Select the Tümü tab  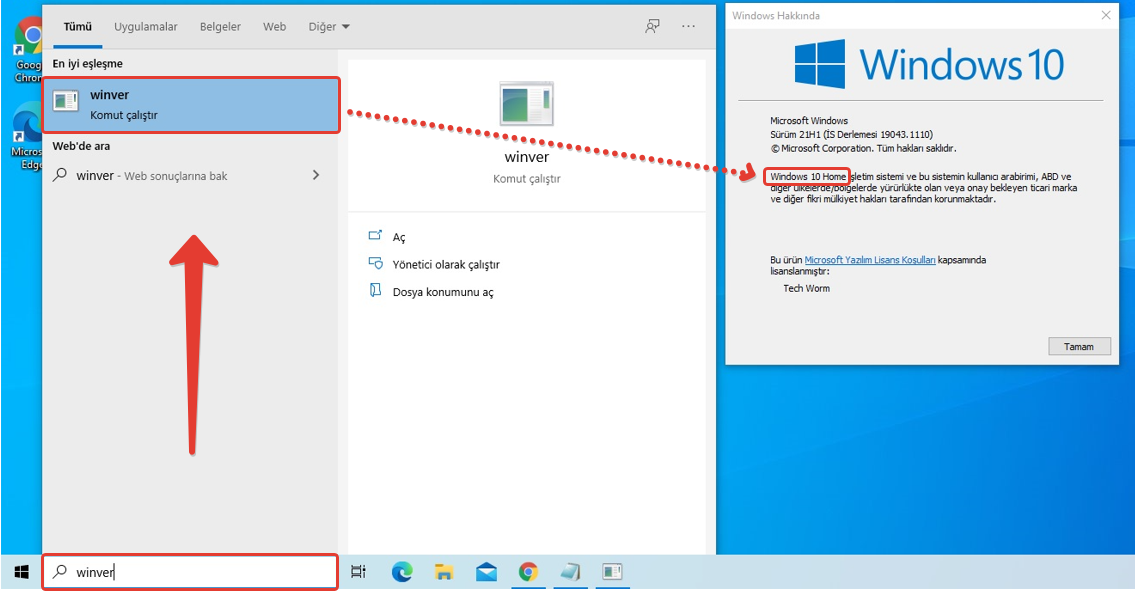[77, 27]
